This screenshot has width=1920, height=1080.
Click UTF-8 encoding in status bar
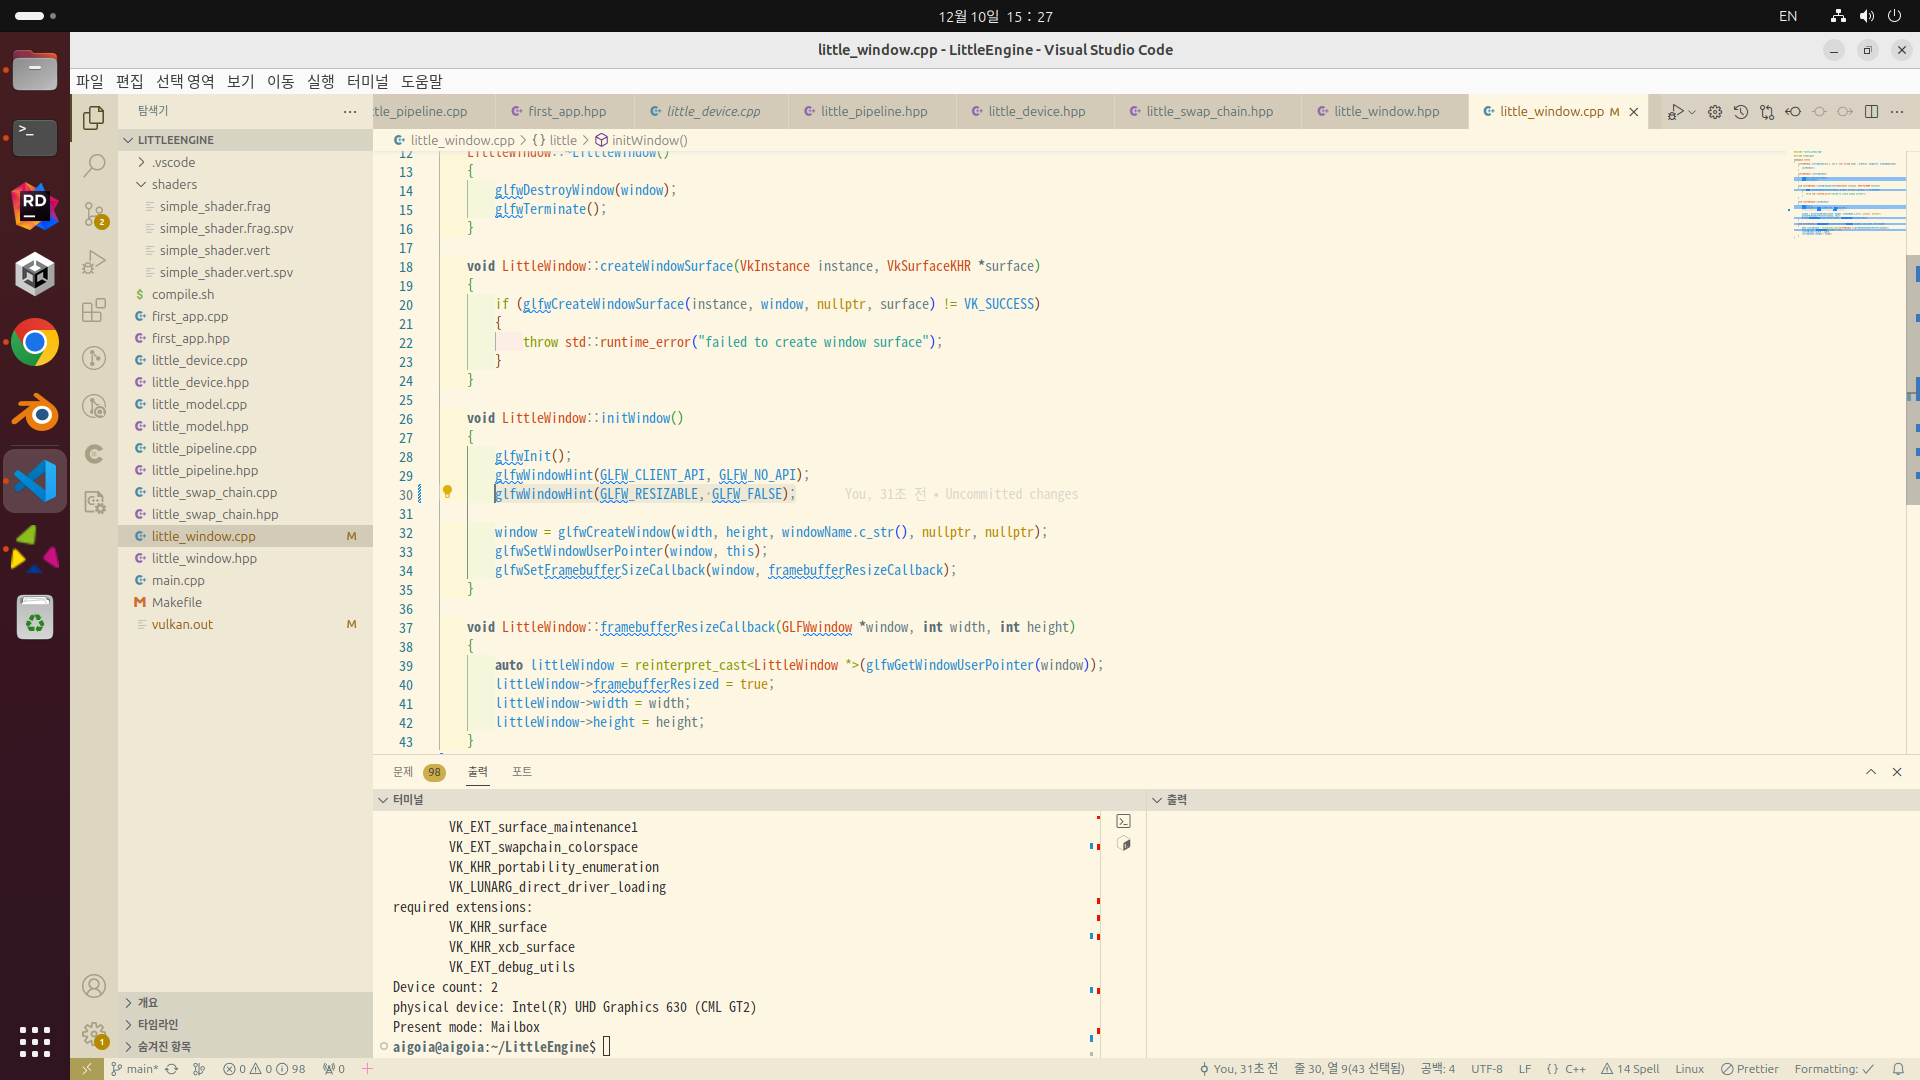pos(1487,1069)
